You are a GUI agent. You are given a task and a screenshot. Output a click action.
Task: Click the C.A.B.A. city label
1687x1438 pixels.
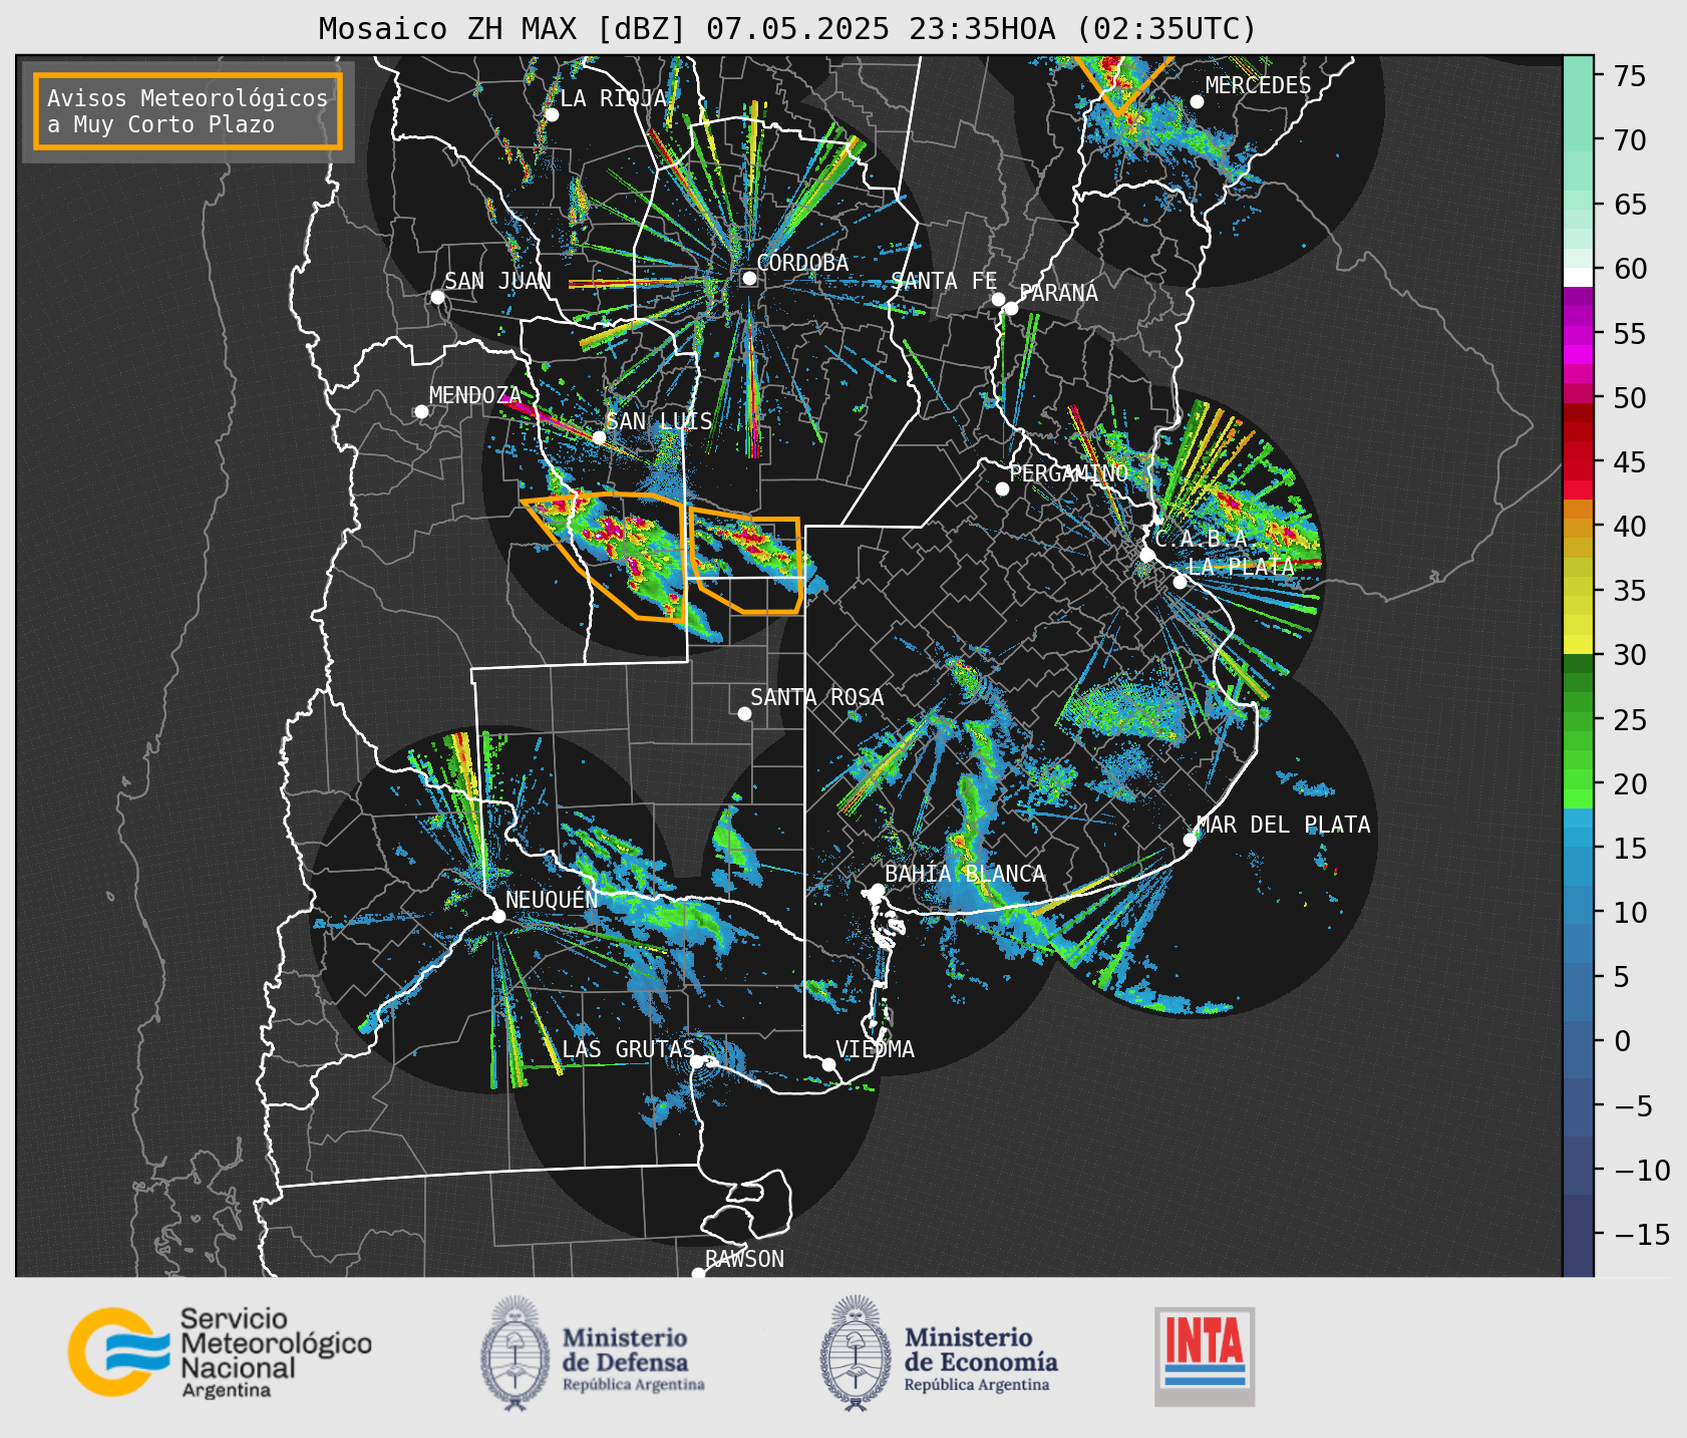click(1201, 539)
